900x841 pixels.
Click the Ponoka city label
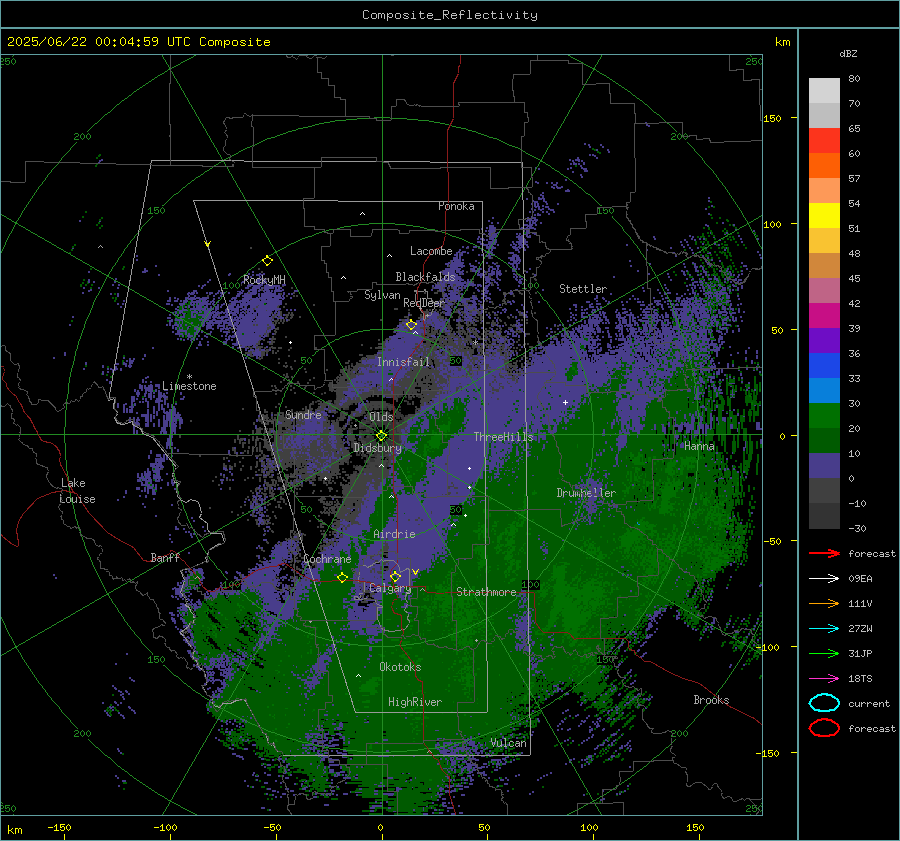456,206
